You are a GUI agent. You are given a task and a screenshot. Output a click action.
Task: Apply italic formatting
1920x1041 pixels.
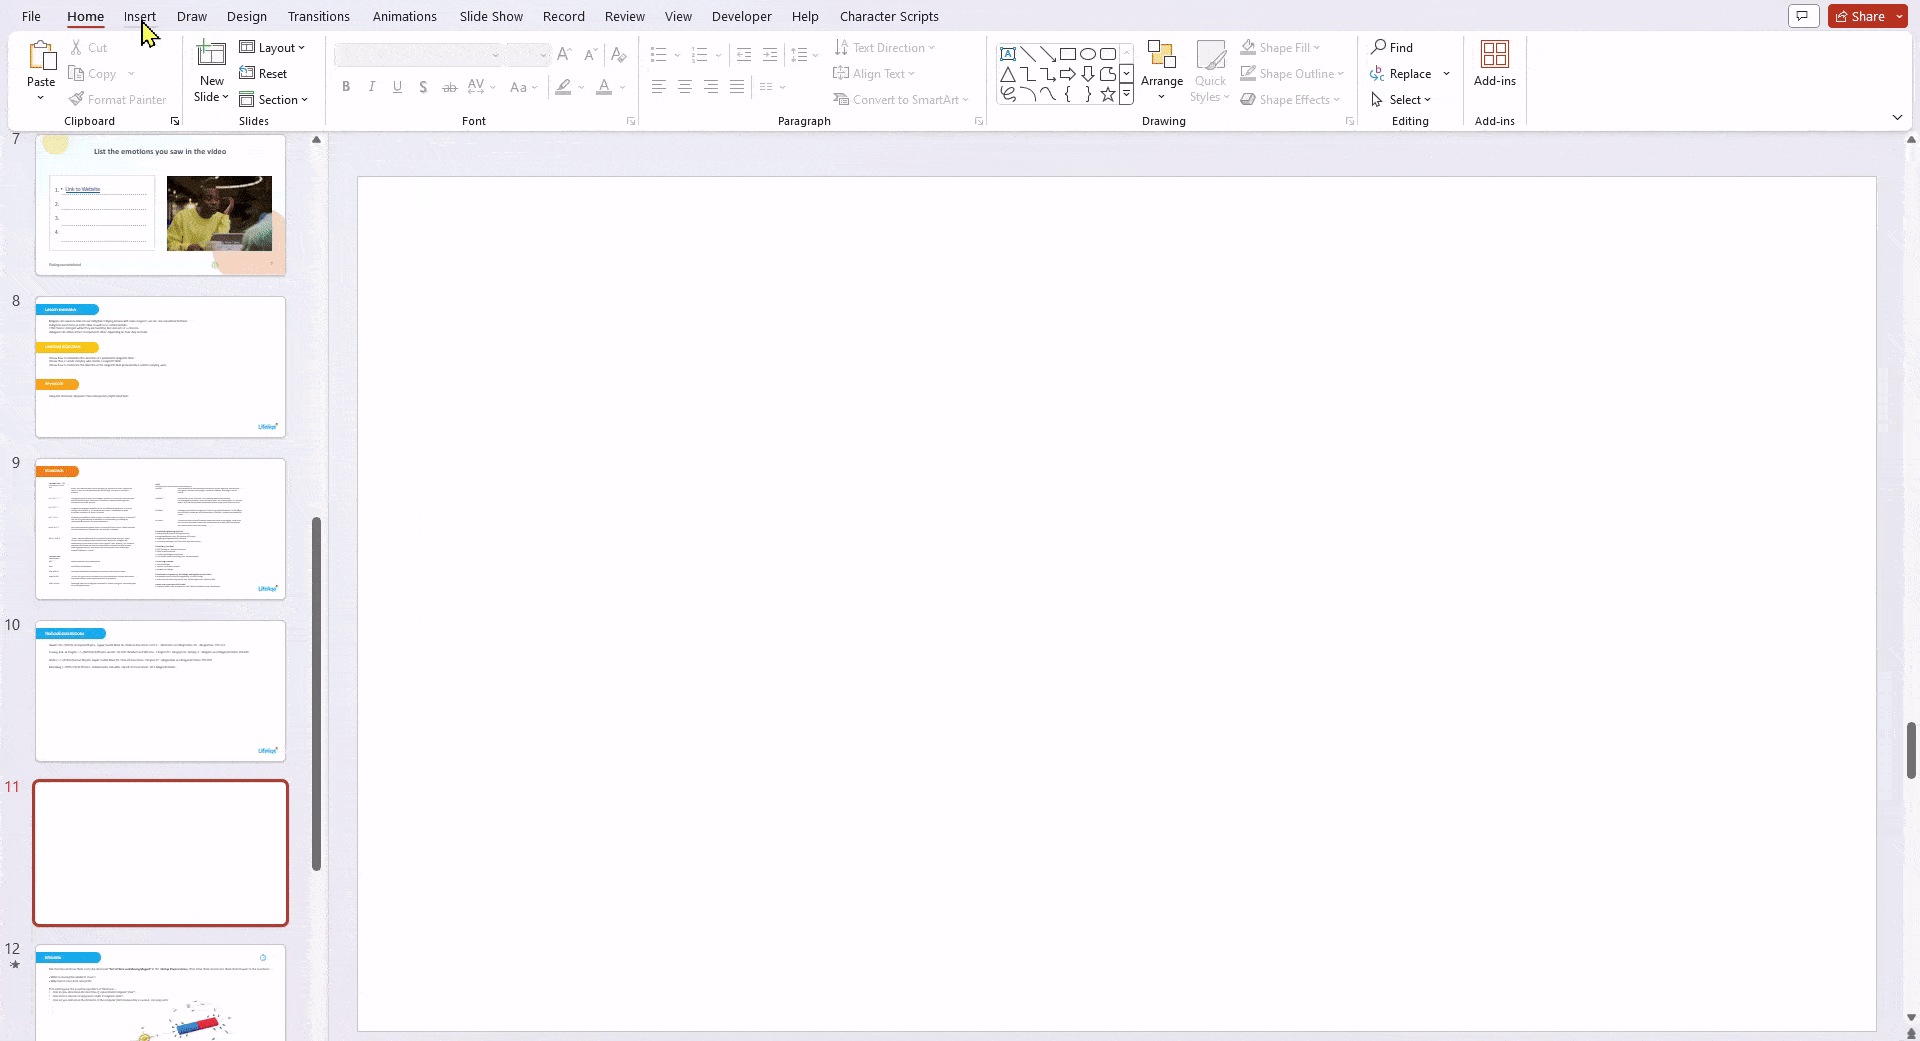pos(371,87)
